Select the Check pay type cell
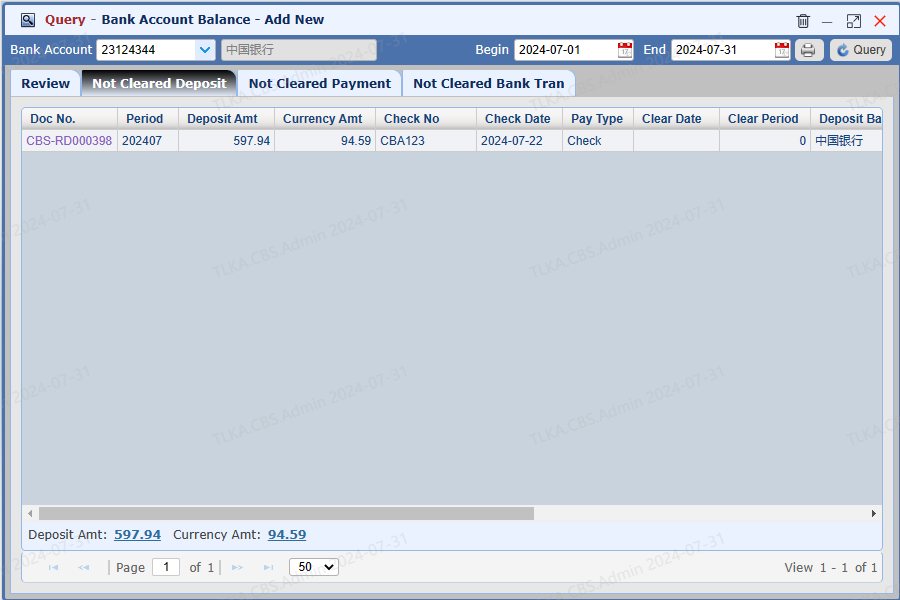Screen dimensions: 900x600 pos(598,141)
